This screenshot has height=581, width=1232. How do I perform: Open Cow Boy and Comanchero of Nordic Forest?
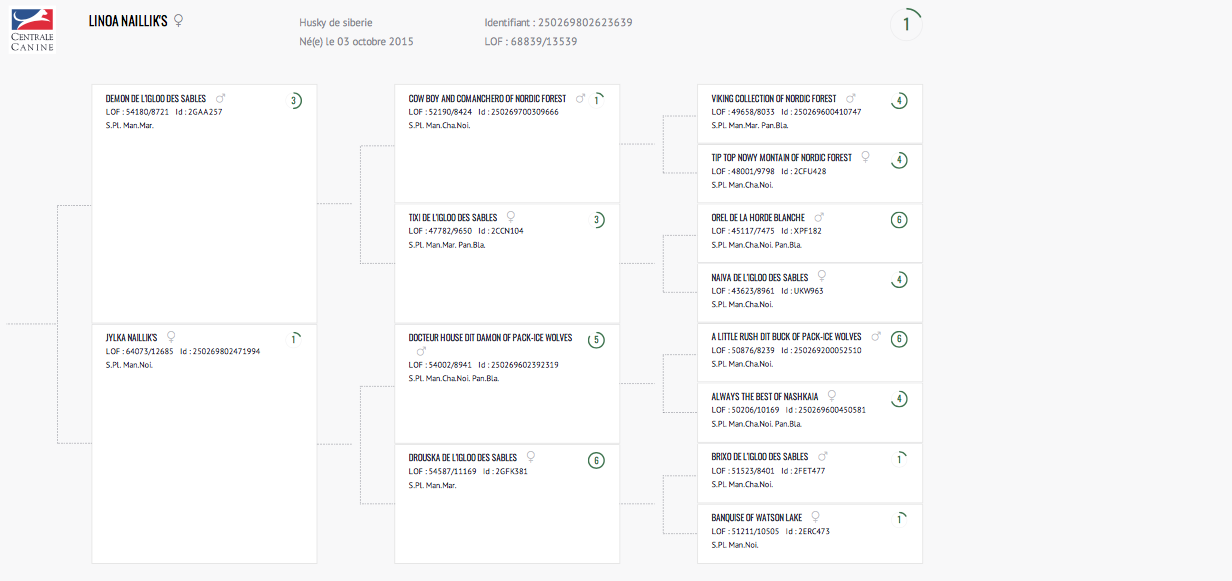[487, 99]
